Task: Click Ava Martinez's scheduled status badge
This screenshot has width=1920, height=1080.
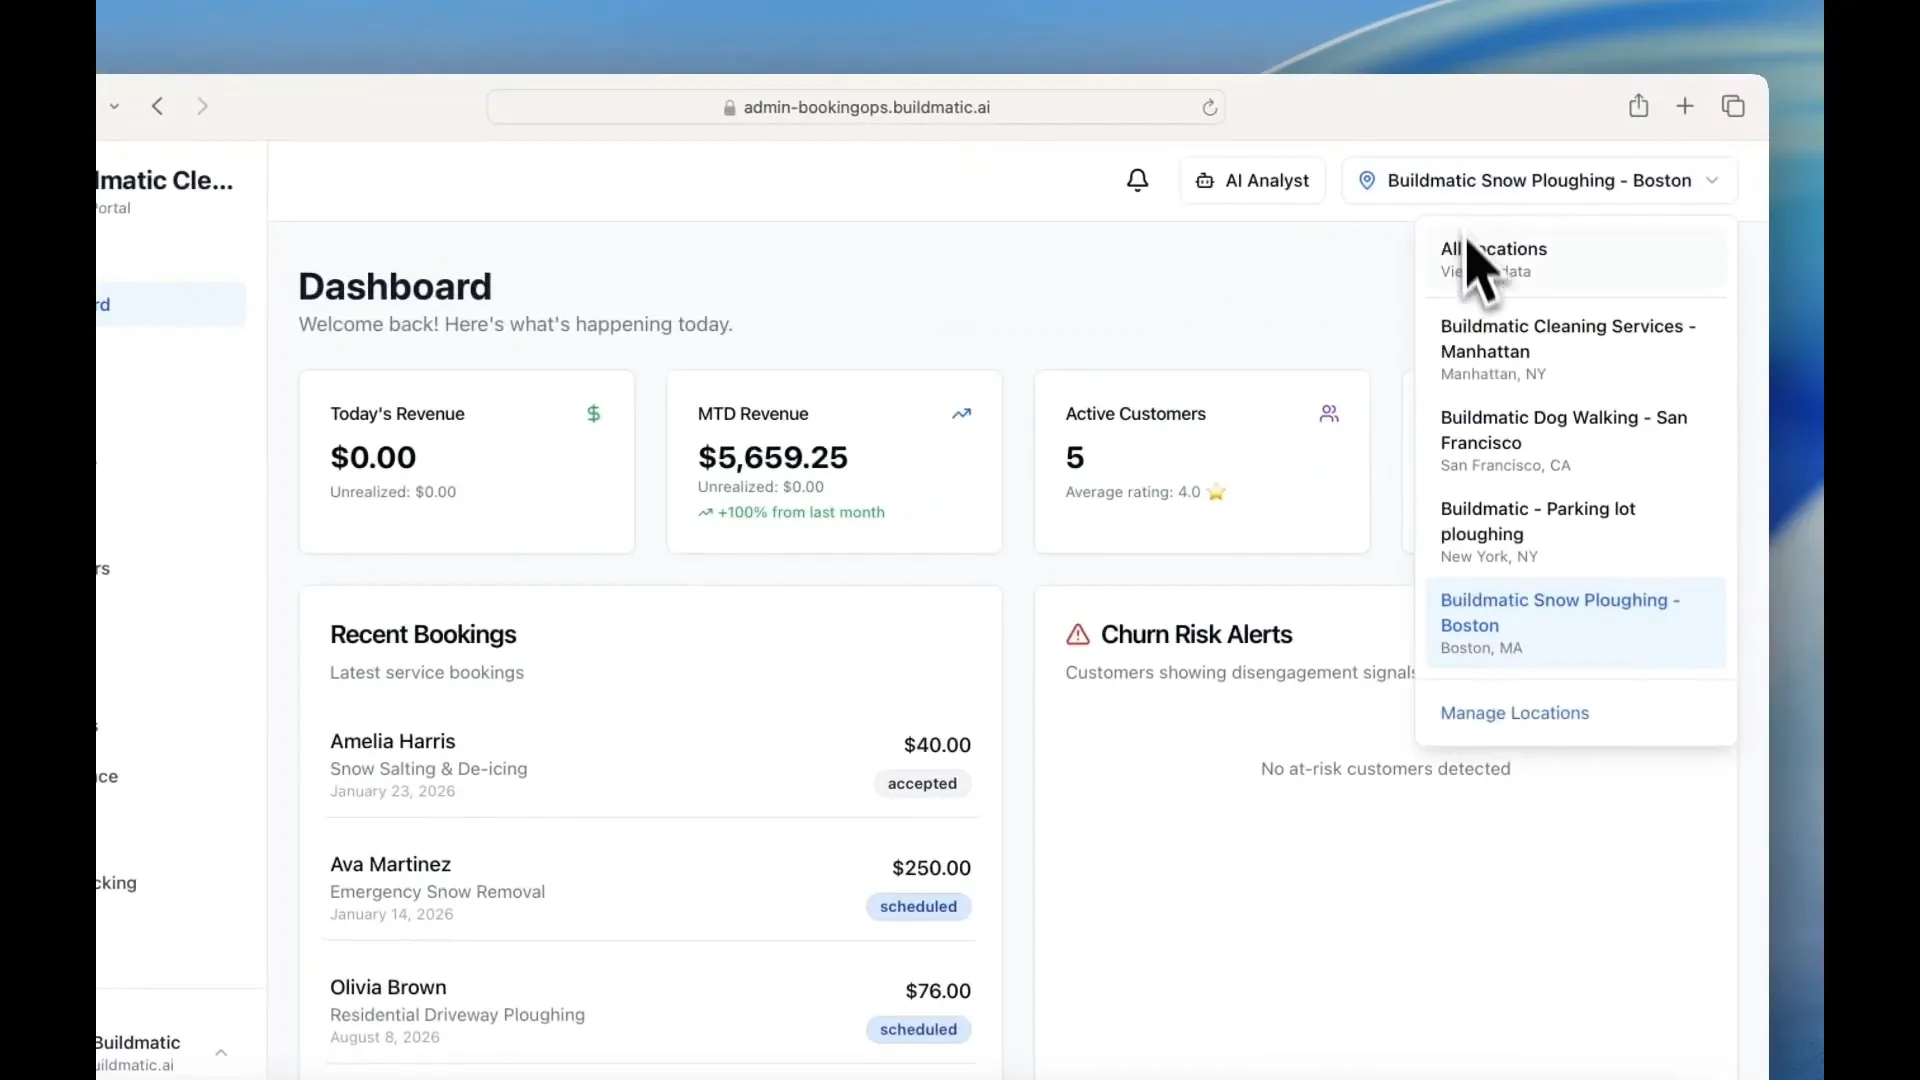Action: [918, 907]
